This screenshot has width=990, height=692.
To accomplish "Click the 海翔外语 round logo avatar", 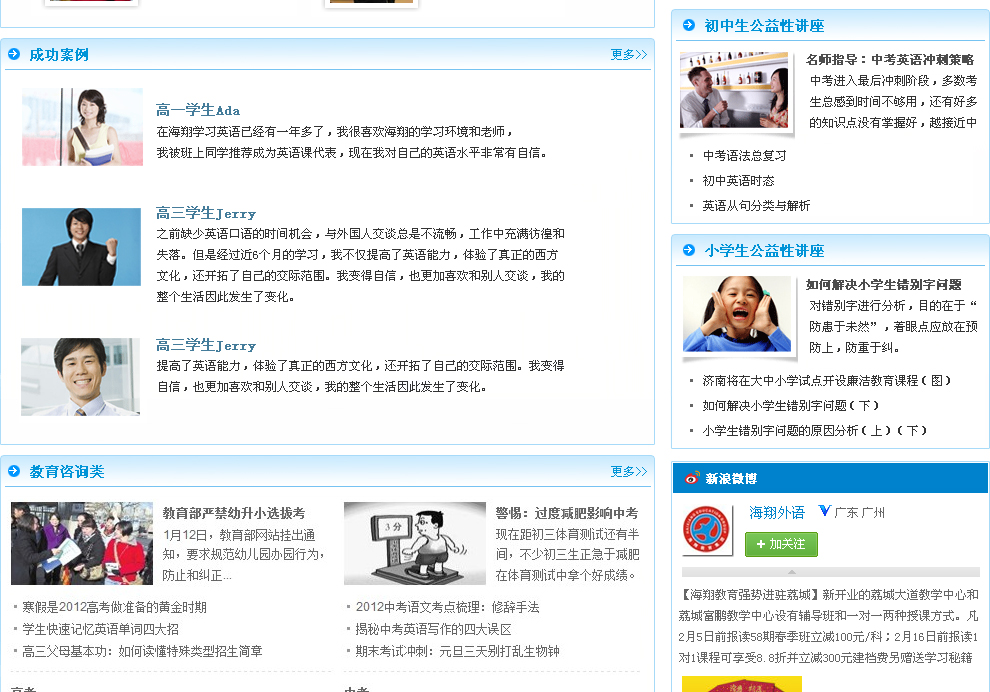I will pyautogui.click(x=706, y=531).
